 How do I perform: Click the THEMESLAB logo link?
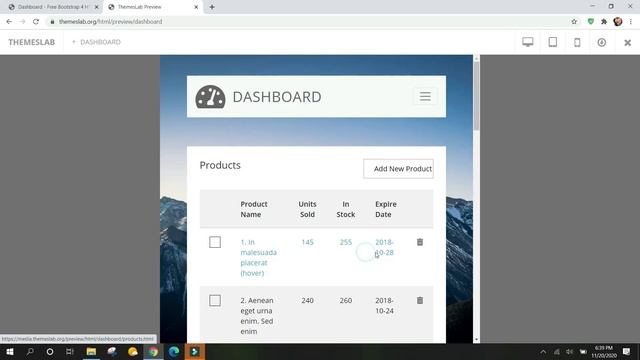tap(31, 42)
